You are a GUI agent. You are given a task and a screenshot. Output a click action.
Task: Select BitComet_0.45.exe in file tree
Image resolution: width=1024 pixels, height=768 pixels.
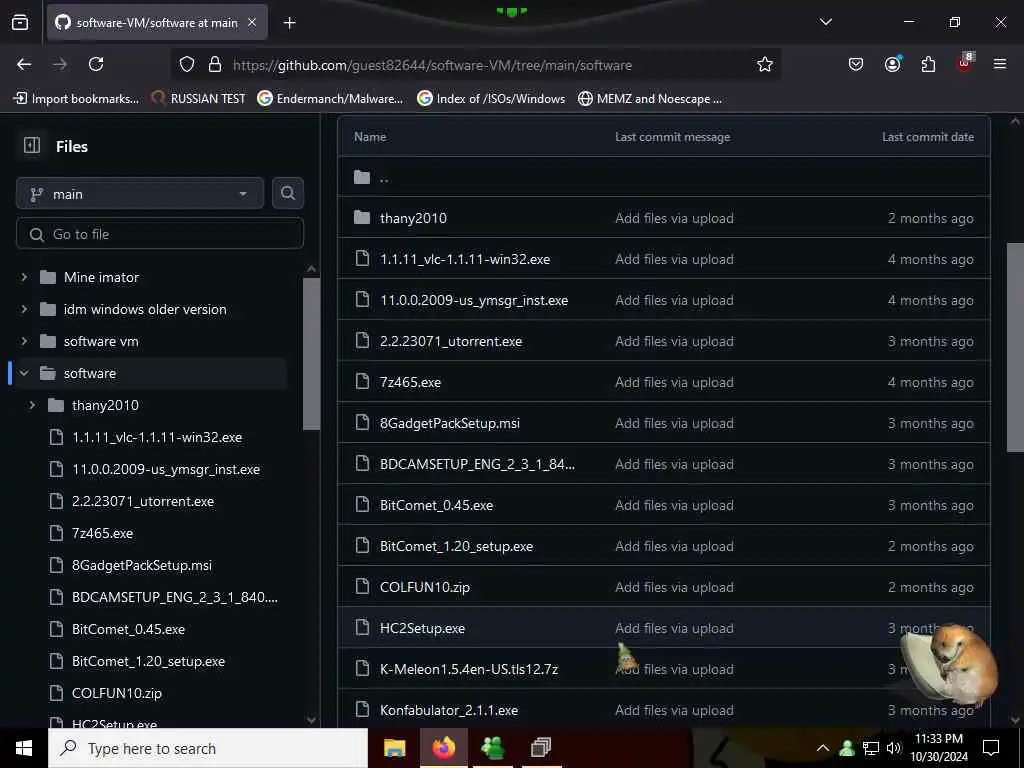129,629
